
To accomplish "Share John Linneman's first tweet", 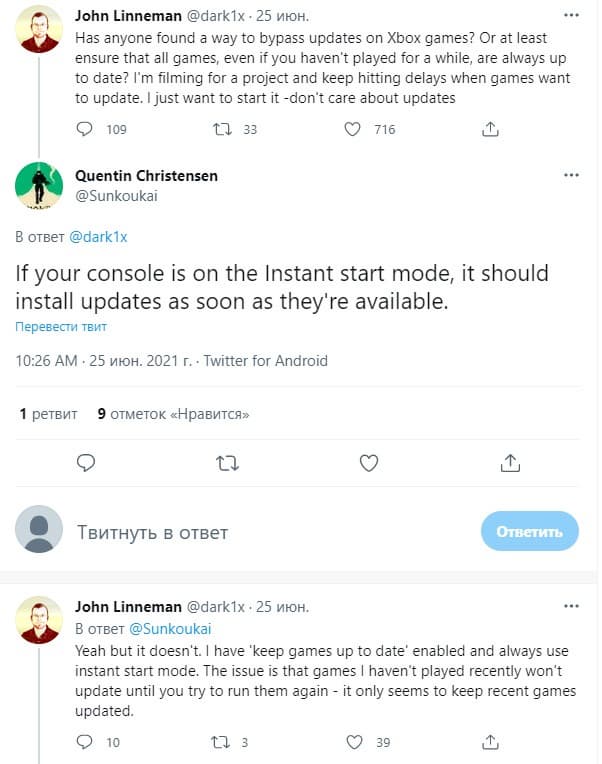I will [490, 129].
